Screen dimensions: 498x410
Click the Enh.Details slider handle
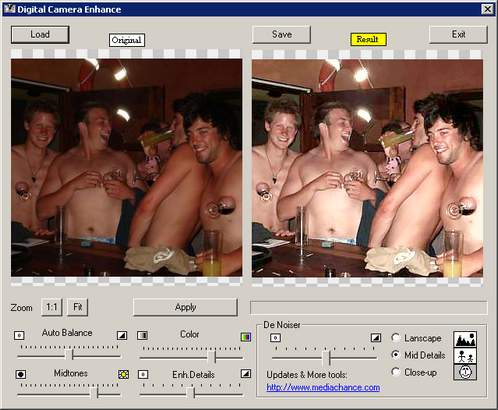pyautogui.click(x=191, y=393)
